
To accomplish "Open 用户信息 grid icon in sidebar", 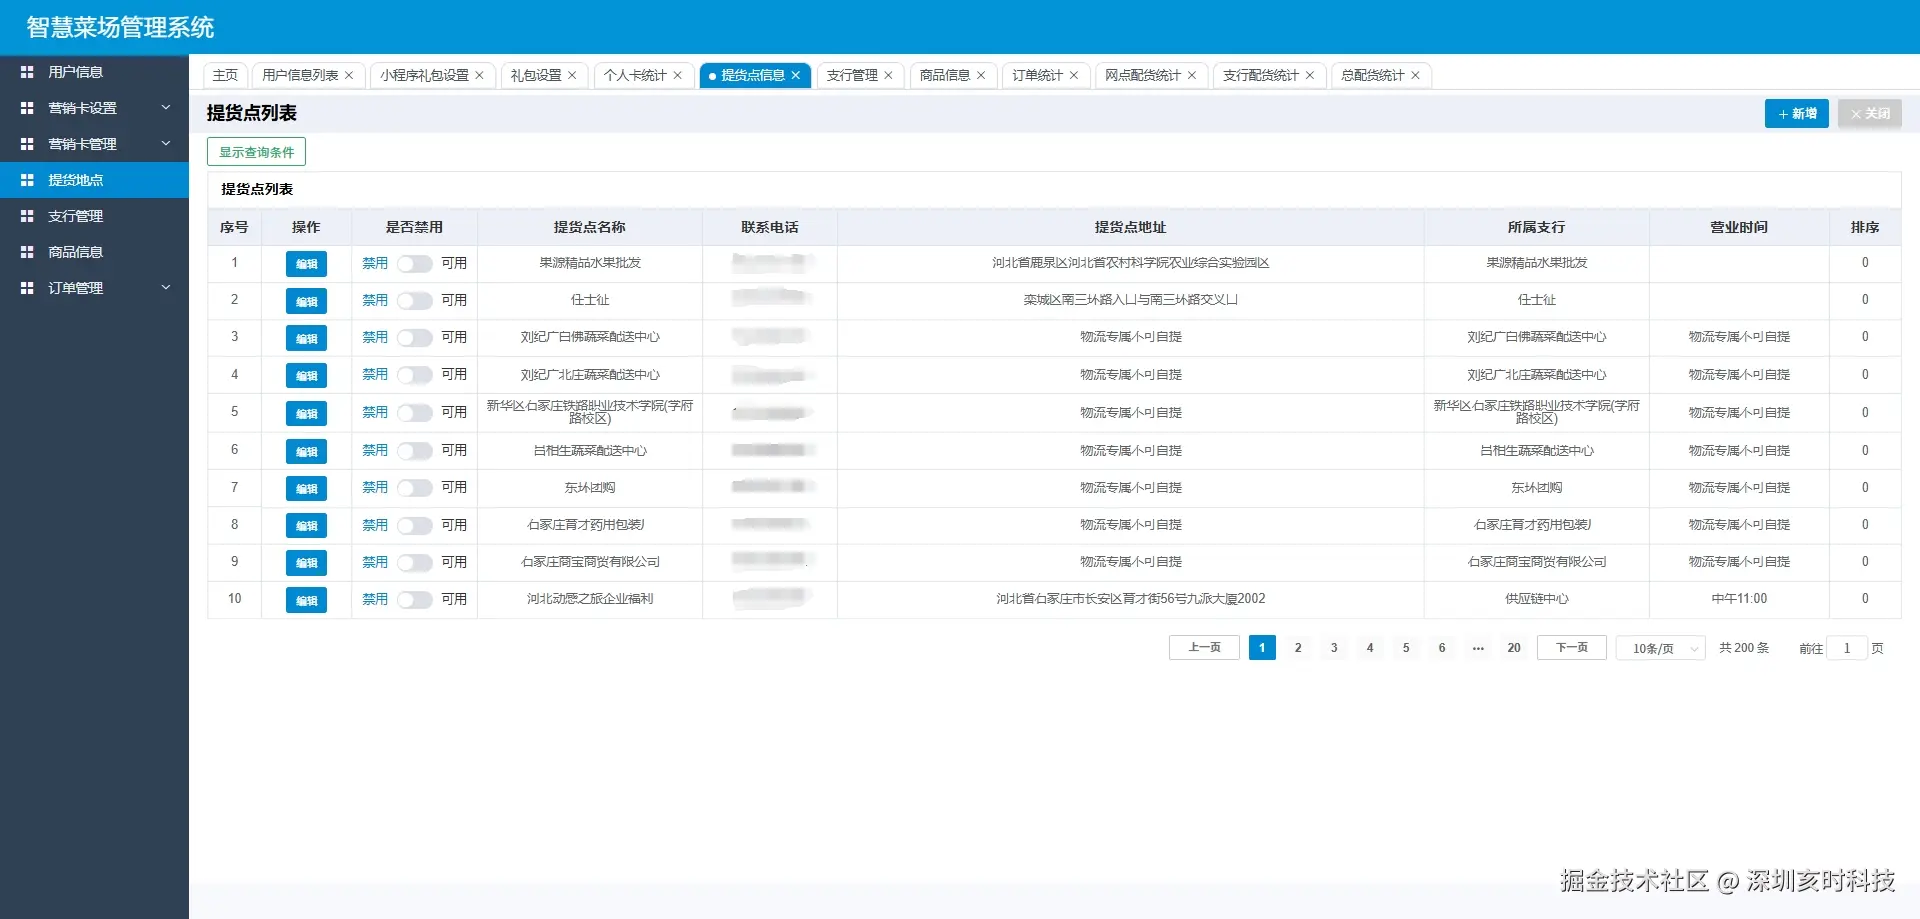I will pyautogui.click(x=27, y=72).
